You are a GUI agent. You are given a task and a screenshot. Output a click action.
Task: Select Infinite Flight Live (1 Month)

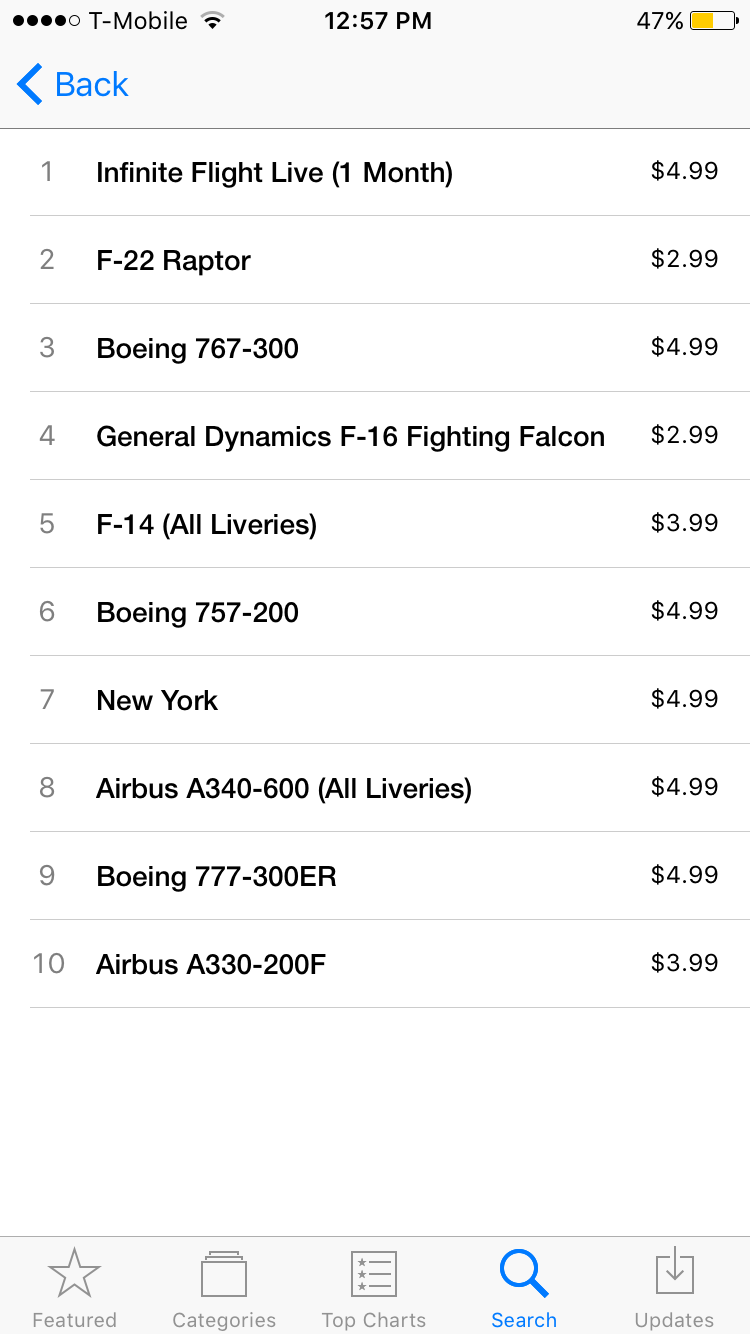pyautogui.click(x=274, y=173)
